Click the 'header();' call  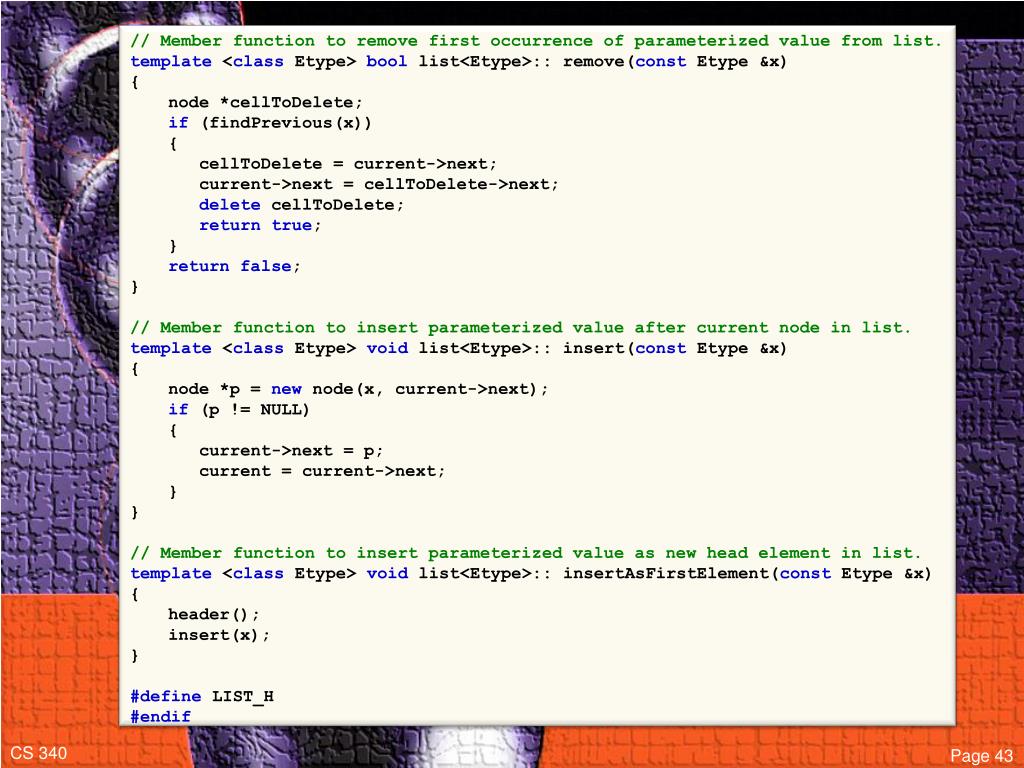[x=214, y=615]
